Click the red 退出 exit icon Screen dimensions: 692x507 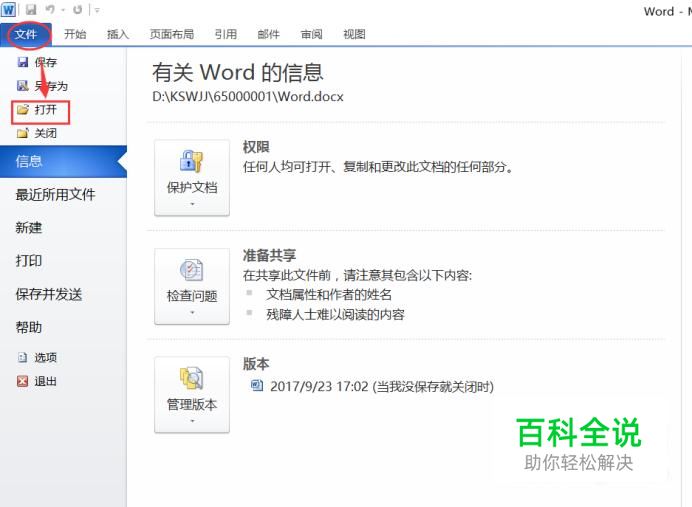[x=23, y=381]
